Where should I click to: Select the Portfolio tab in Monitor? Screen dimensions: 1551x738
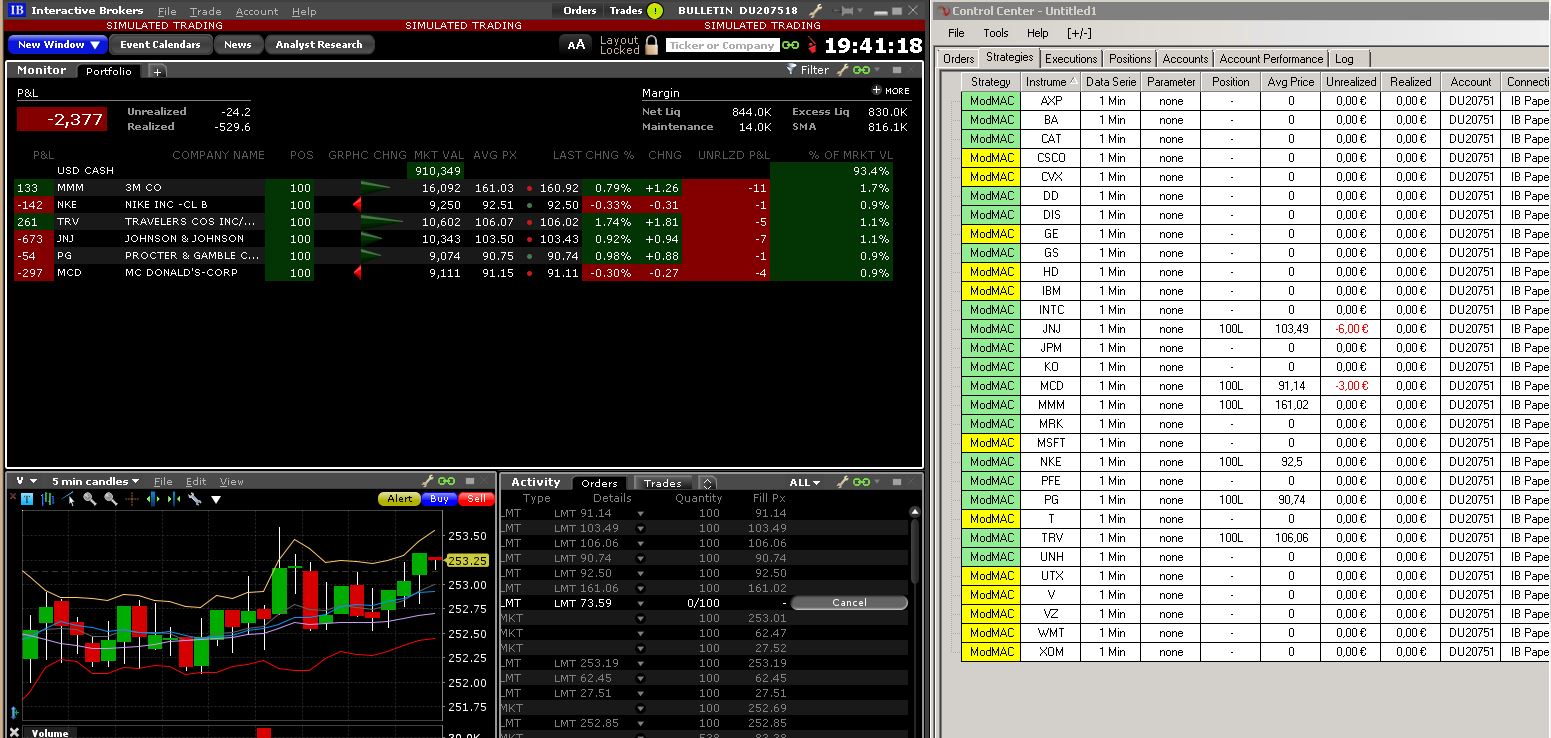[109, 71]
